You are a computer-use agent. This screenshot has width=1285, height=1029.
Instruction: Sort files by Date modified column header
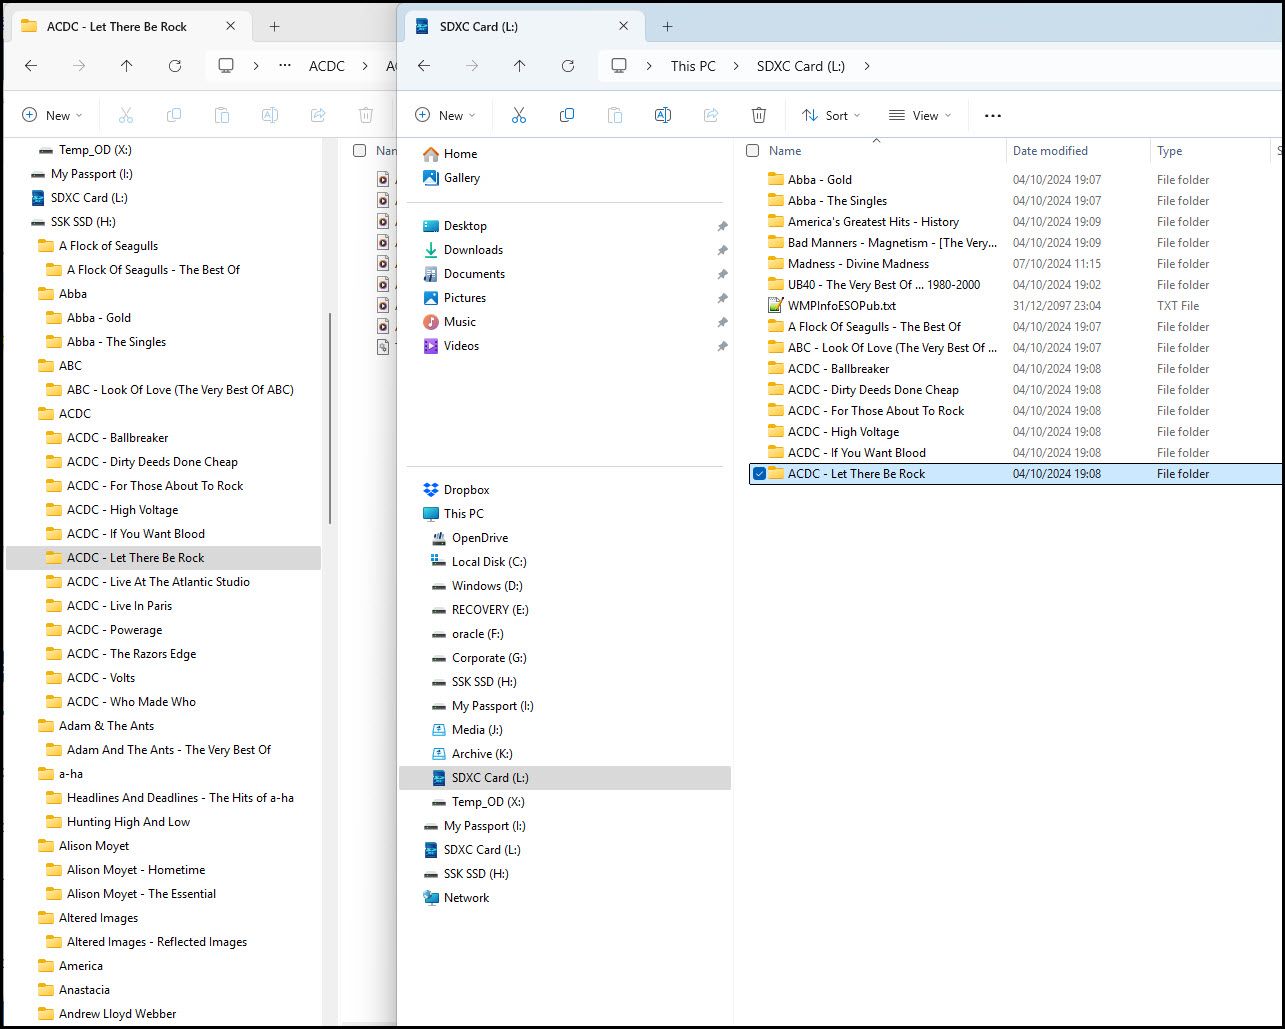[x=1050, y=151]
